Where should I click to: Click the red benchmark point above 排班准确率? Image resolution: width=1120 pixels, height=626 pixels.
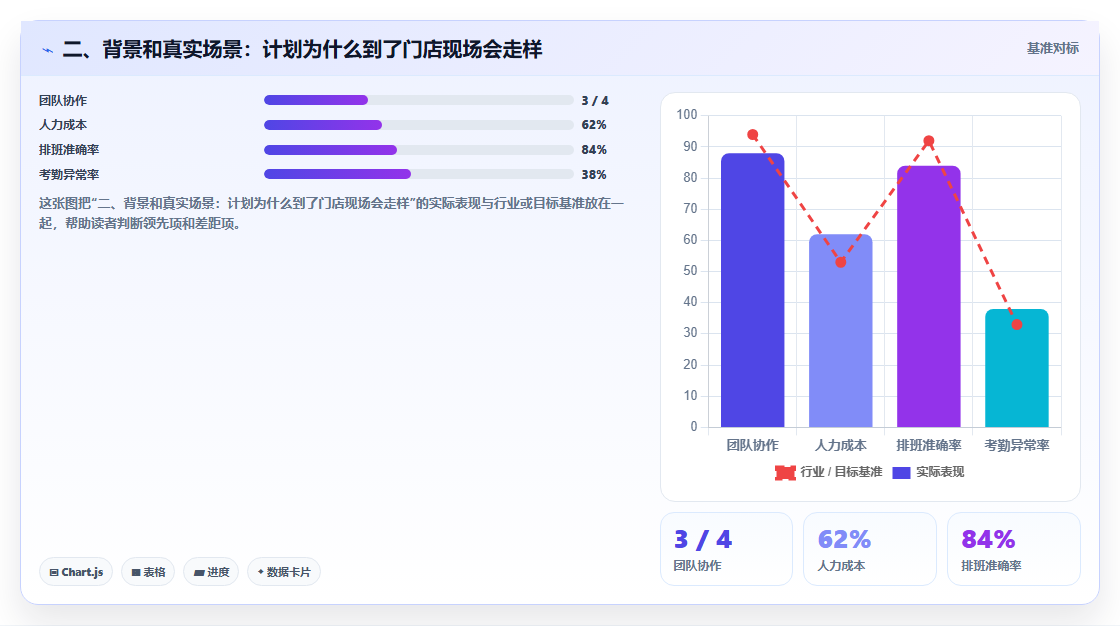929,141
